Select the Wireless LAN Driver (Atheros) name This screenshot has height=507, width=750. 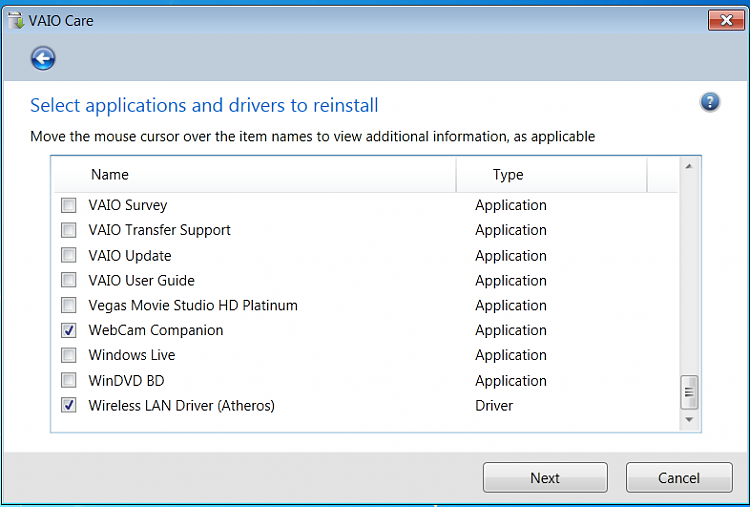pyautogui.click(x=181, y=406)
